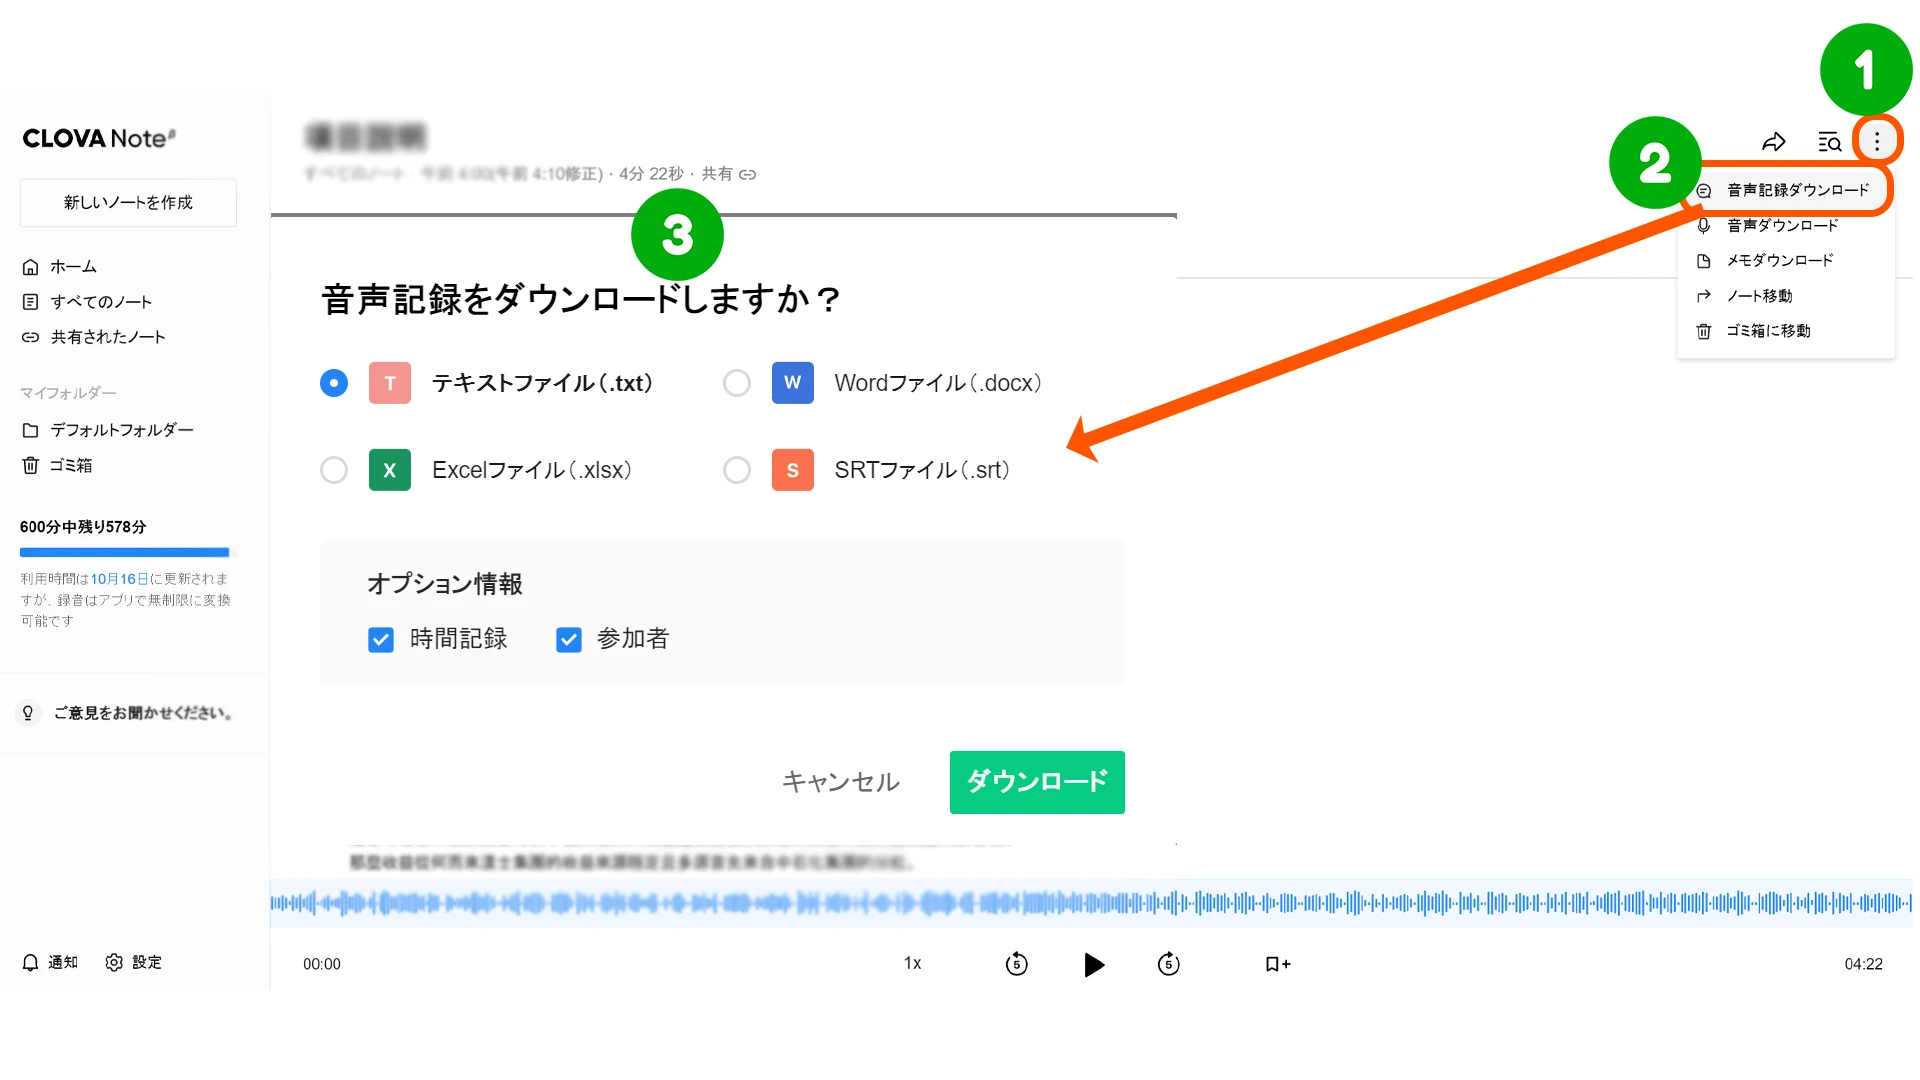The height and width of the screenshot is (1080, 1920).
Task: Select Excelファイル (.xlsx) radio option
Action: pos(334,470)
